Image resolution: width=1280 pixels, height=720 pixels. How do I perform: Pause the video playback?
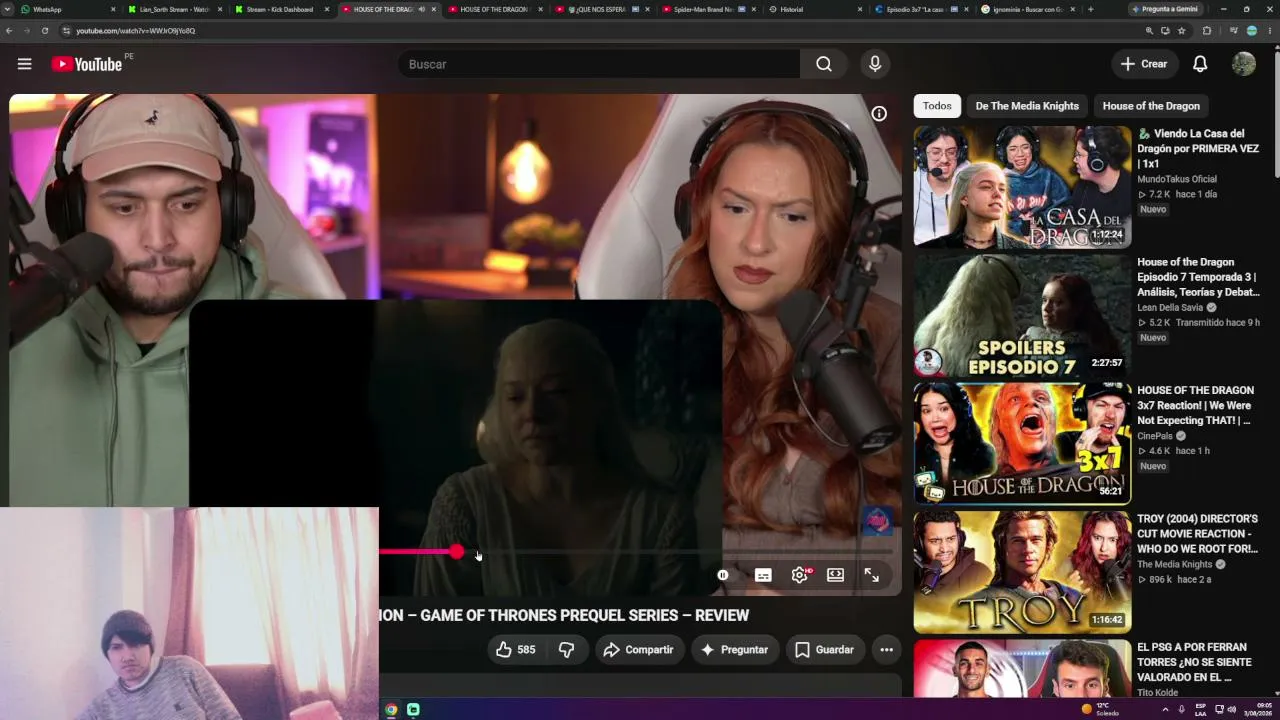pyautogui.click(x=723, y=575)
